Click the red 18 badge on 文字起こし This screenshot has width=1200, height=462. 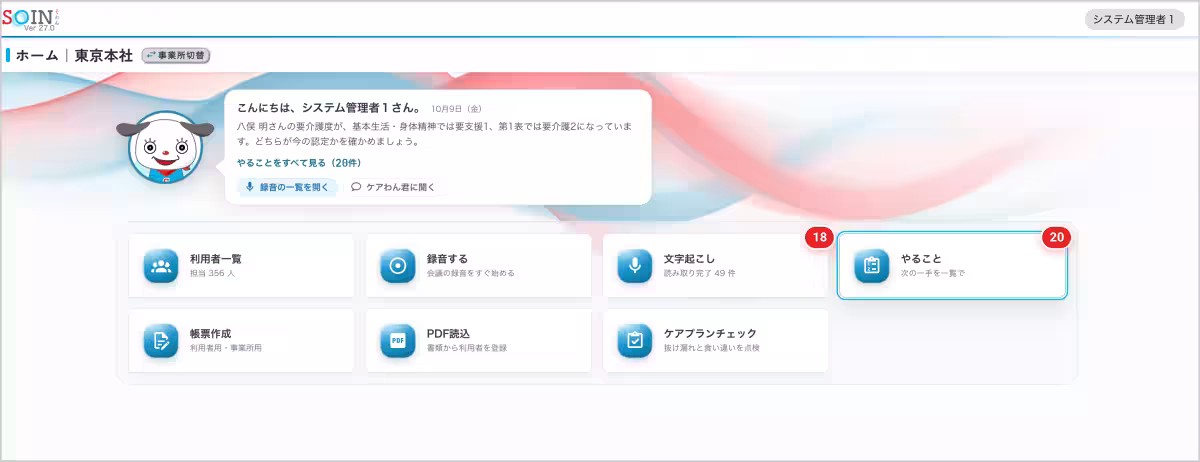pos(819,238)
